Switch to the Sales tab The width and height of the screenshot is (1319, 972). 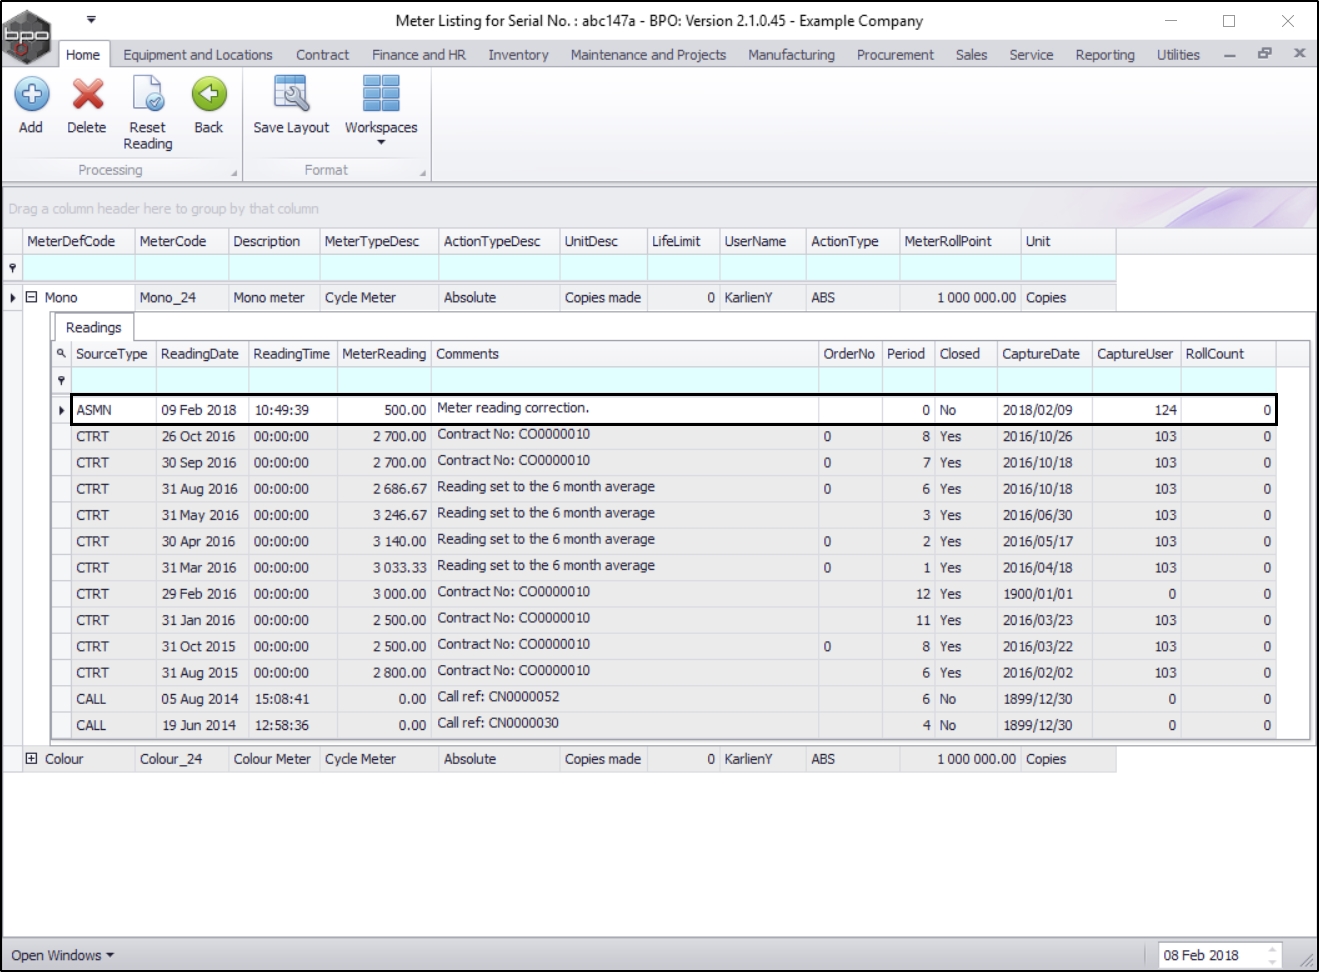971,55
